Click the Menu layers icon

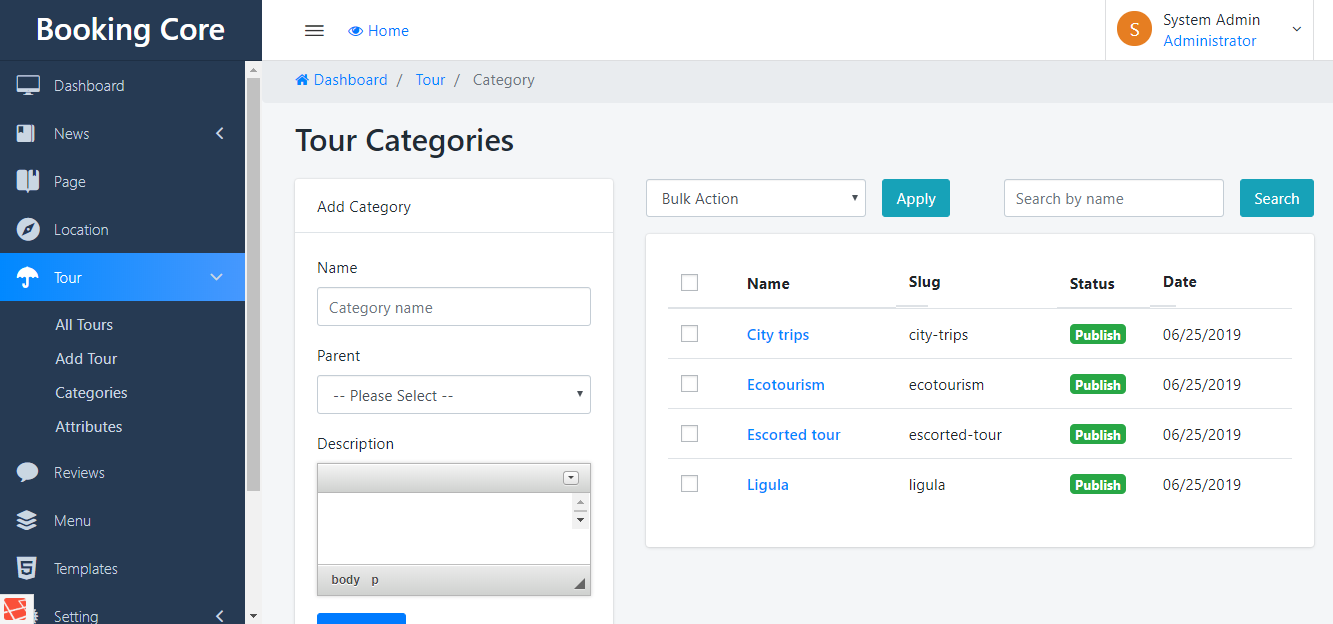tap(28, 521)
